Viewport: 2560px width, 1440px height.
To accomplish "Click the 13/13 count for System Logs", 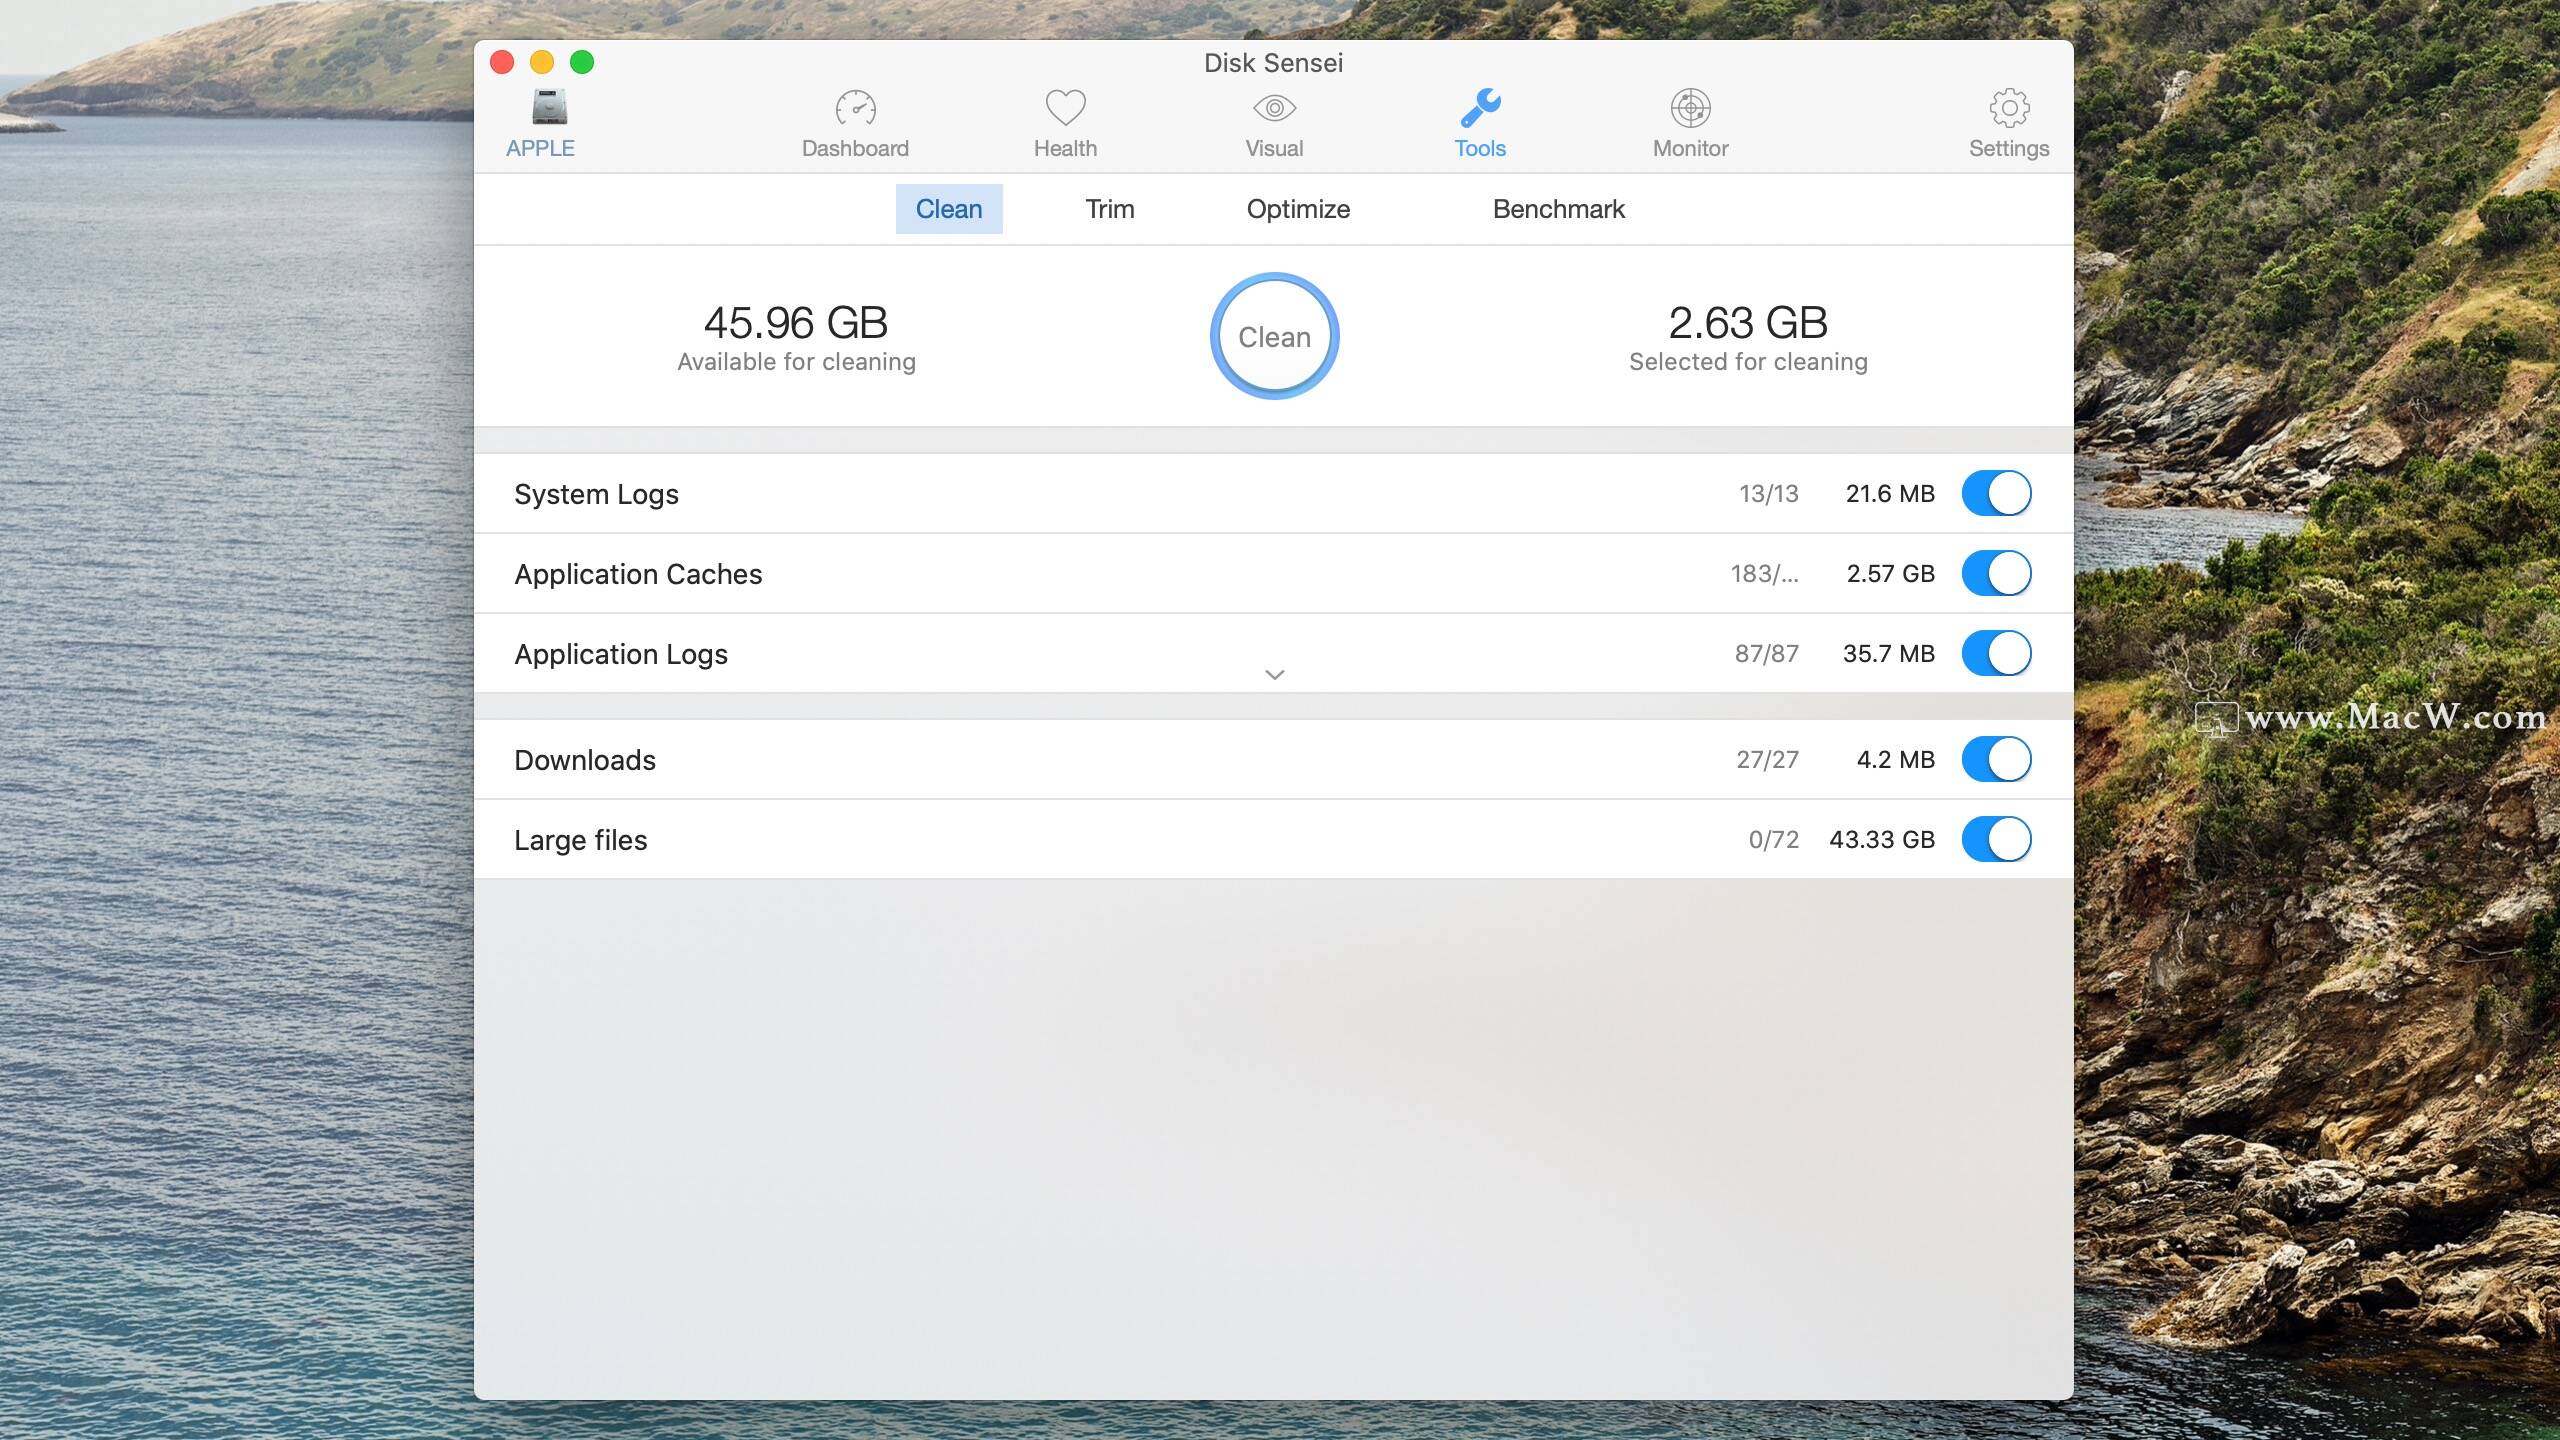I will click(x=1768, y=493).
